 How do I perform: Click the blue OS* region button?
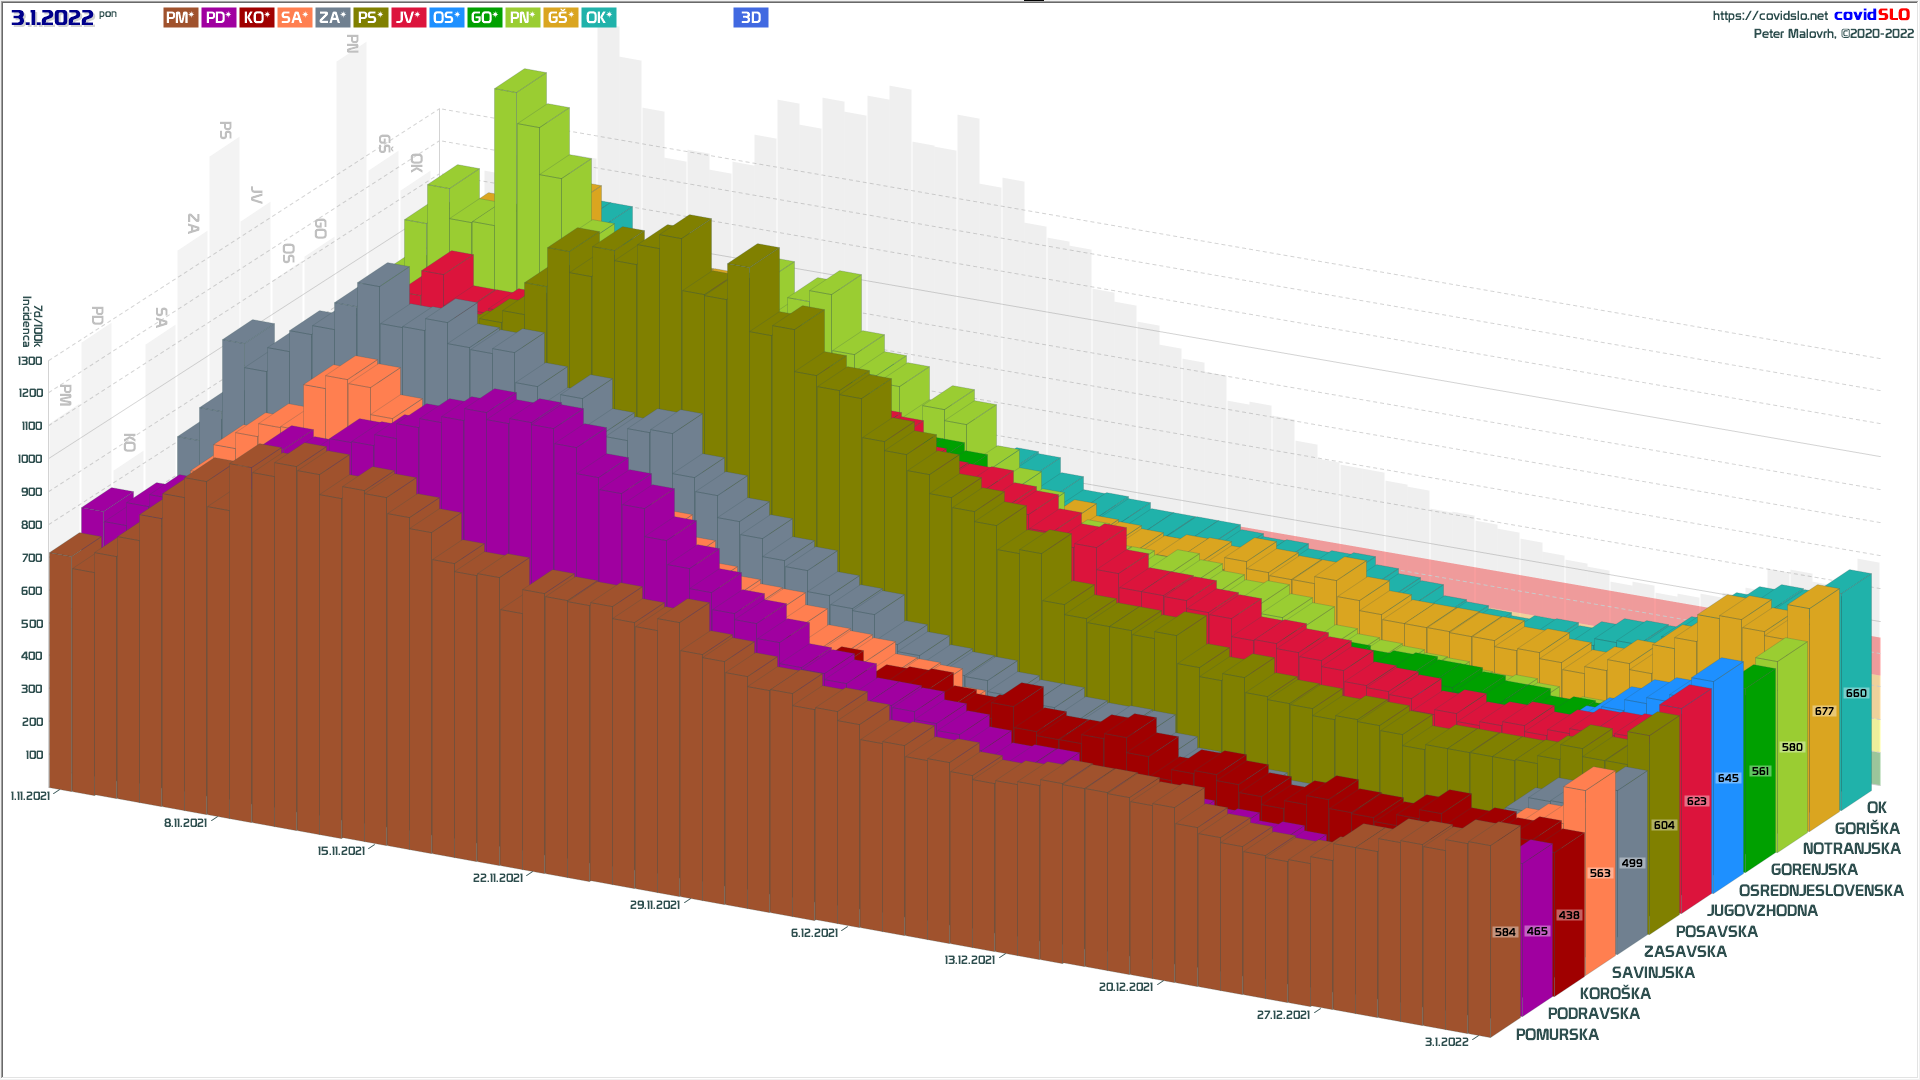[446, 17]
